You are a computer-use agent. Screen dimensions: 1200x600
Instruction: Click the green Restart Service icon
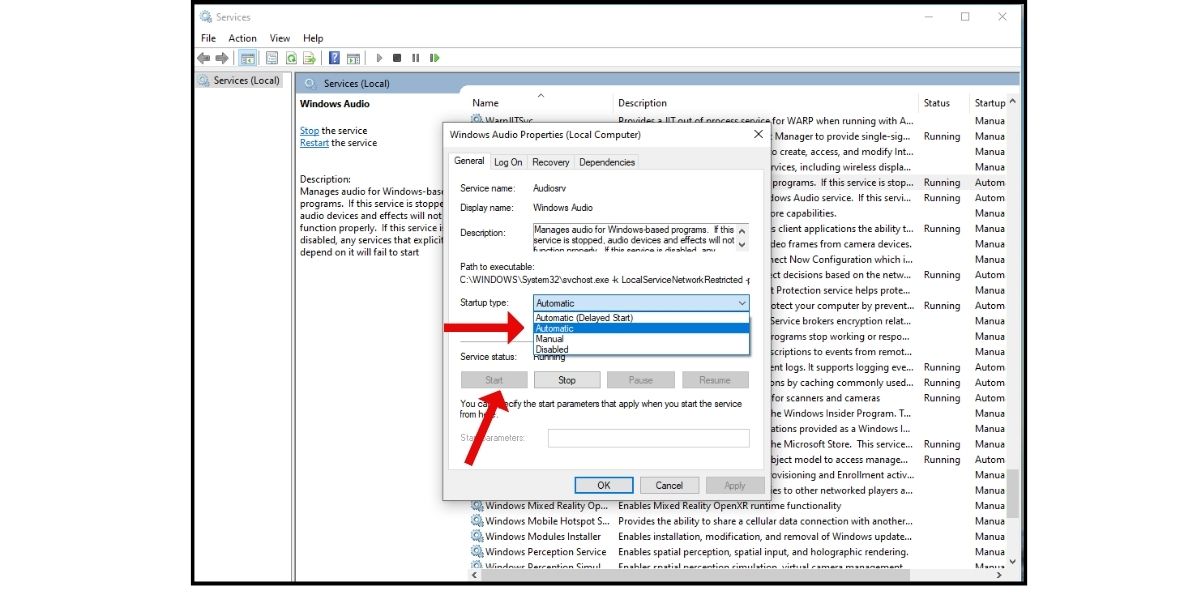click(434, 58)
